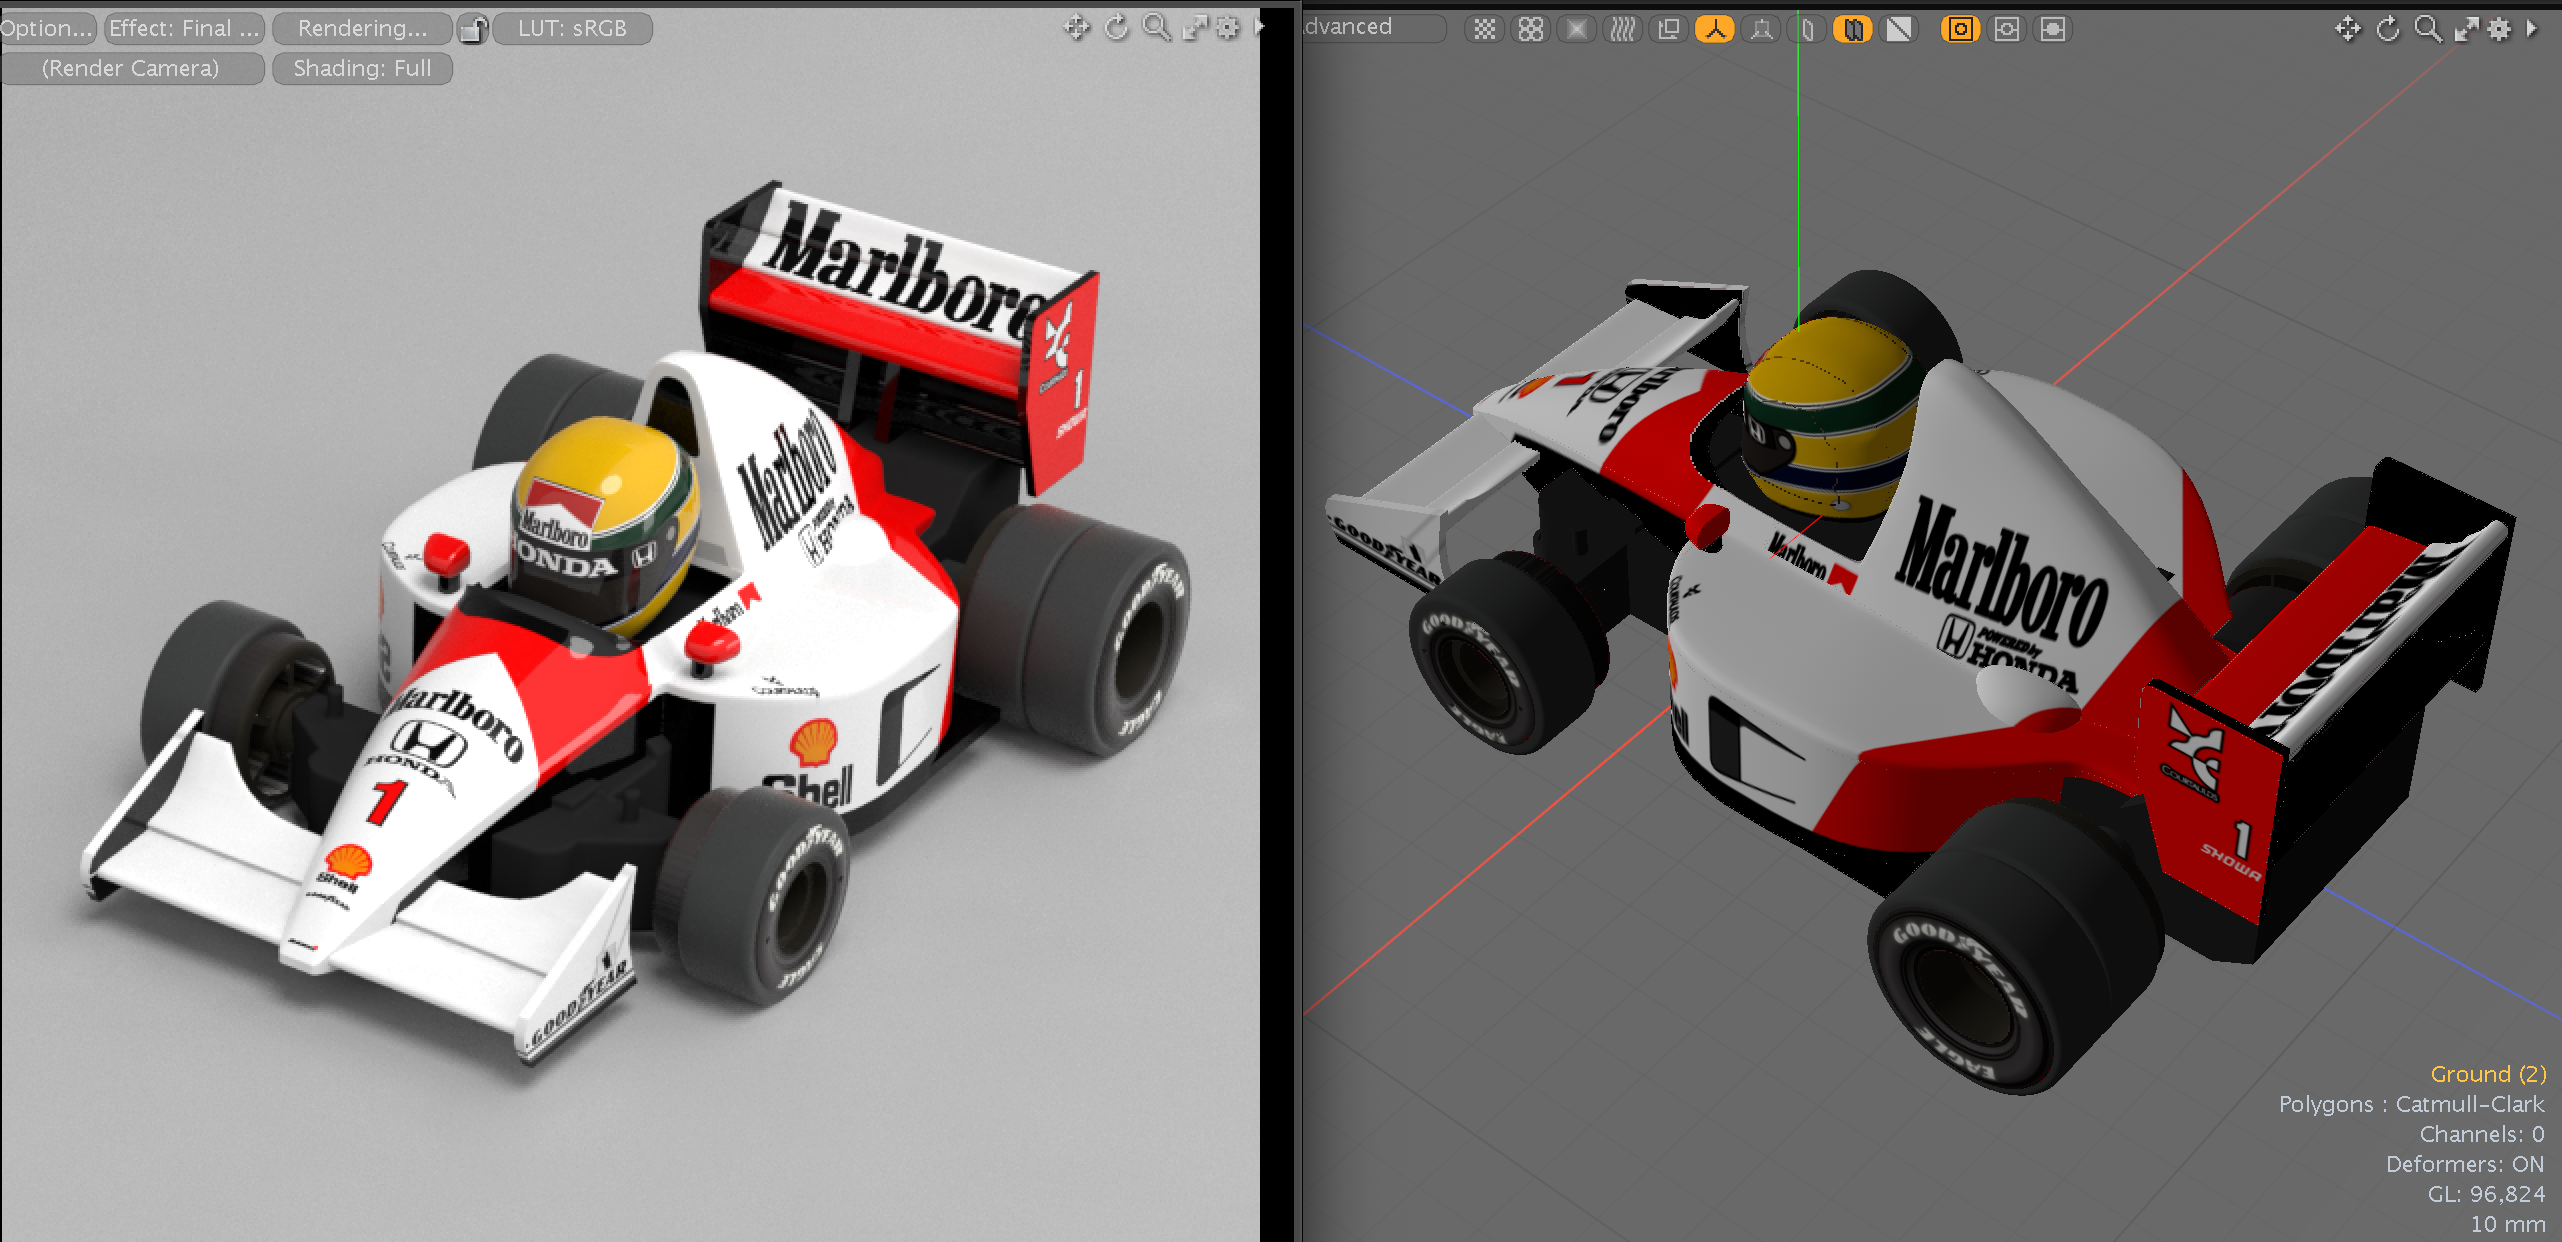2562x1242 pixels.
Task: Click the single panel outline icon in 3D viewport
Action: 1807,29
